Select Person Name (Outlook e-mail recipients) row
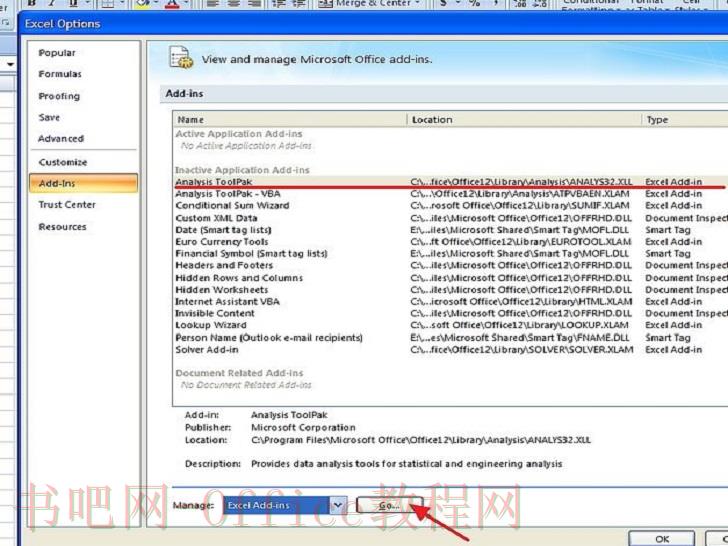Viewport: 728px width, 546px height. tap(450, 338)
